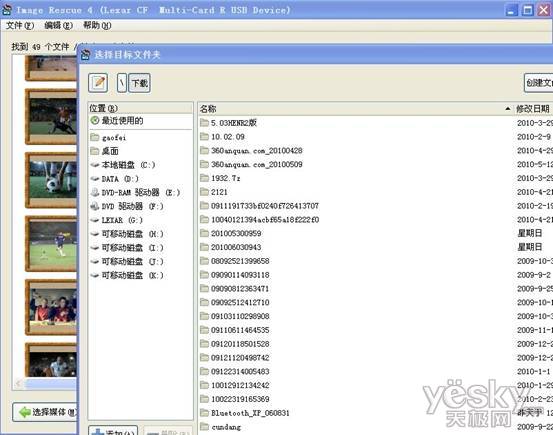Open the 编辑(E) menu

(59, 25)
